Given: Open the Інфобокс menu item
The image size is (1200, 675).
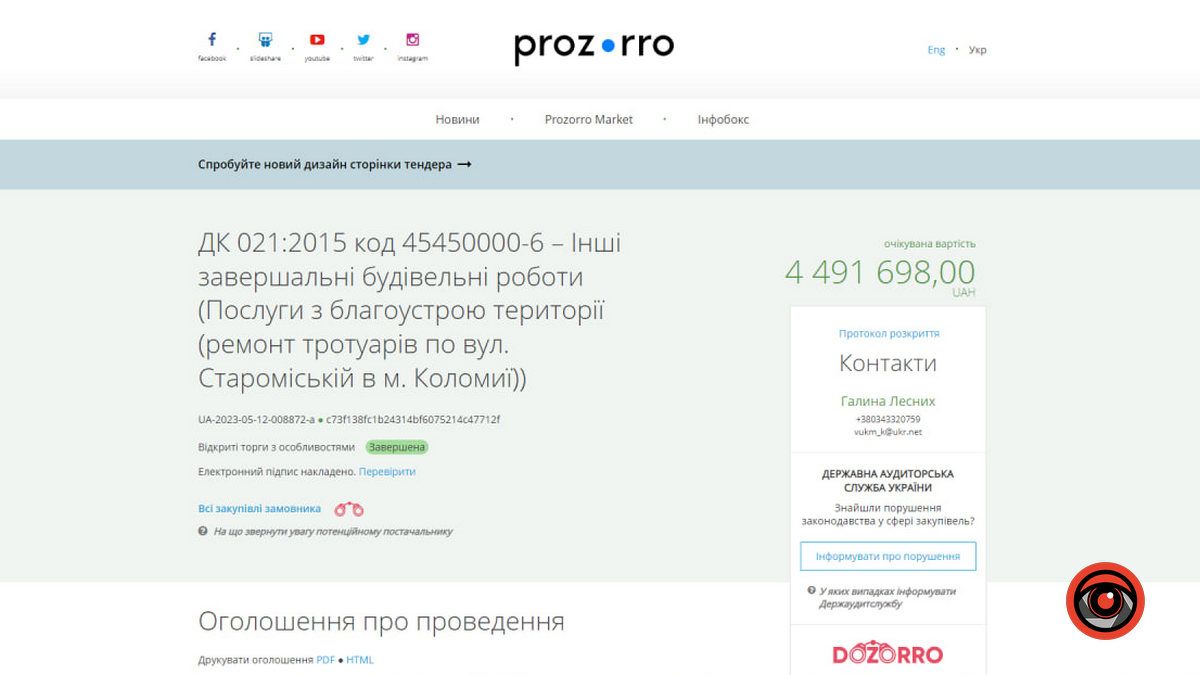Looking at the screenshot, I should point(723,119).
